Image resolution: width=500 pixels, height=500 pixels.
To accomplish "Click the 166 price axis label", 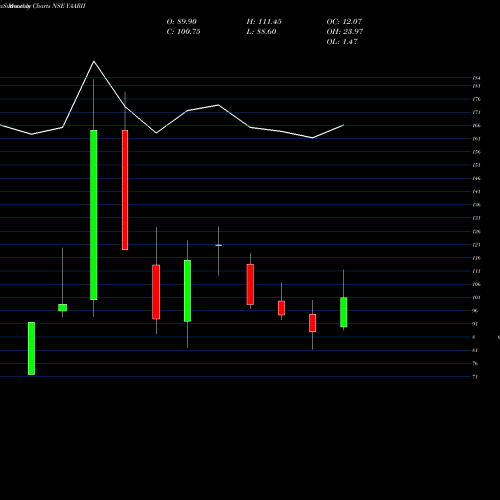I will pos(477,126).
